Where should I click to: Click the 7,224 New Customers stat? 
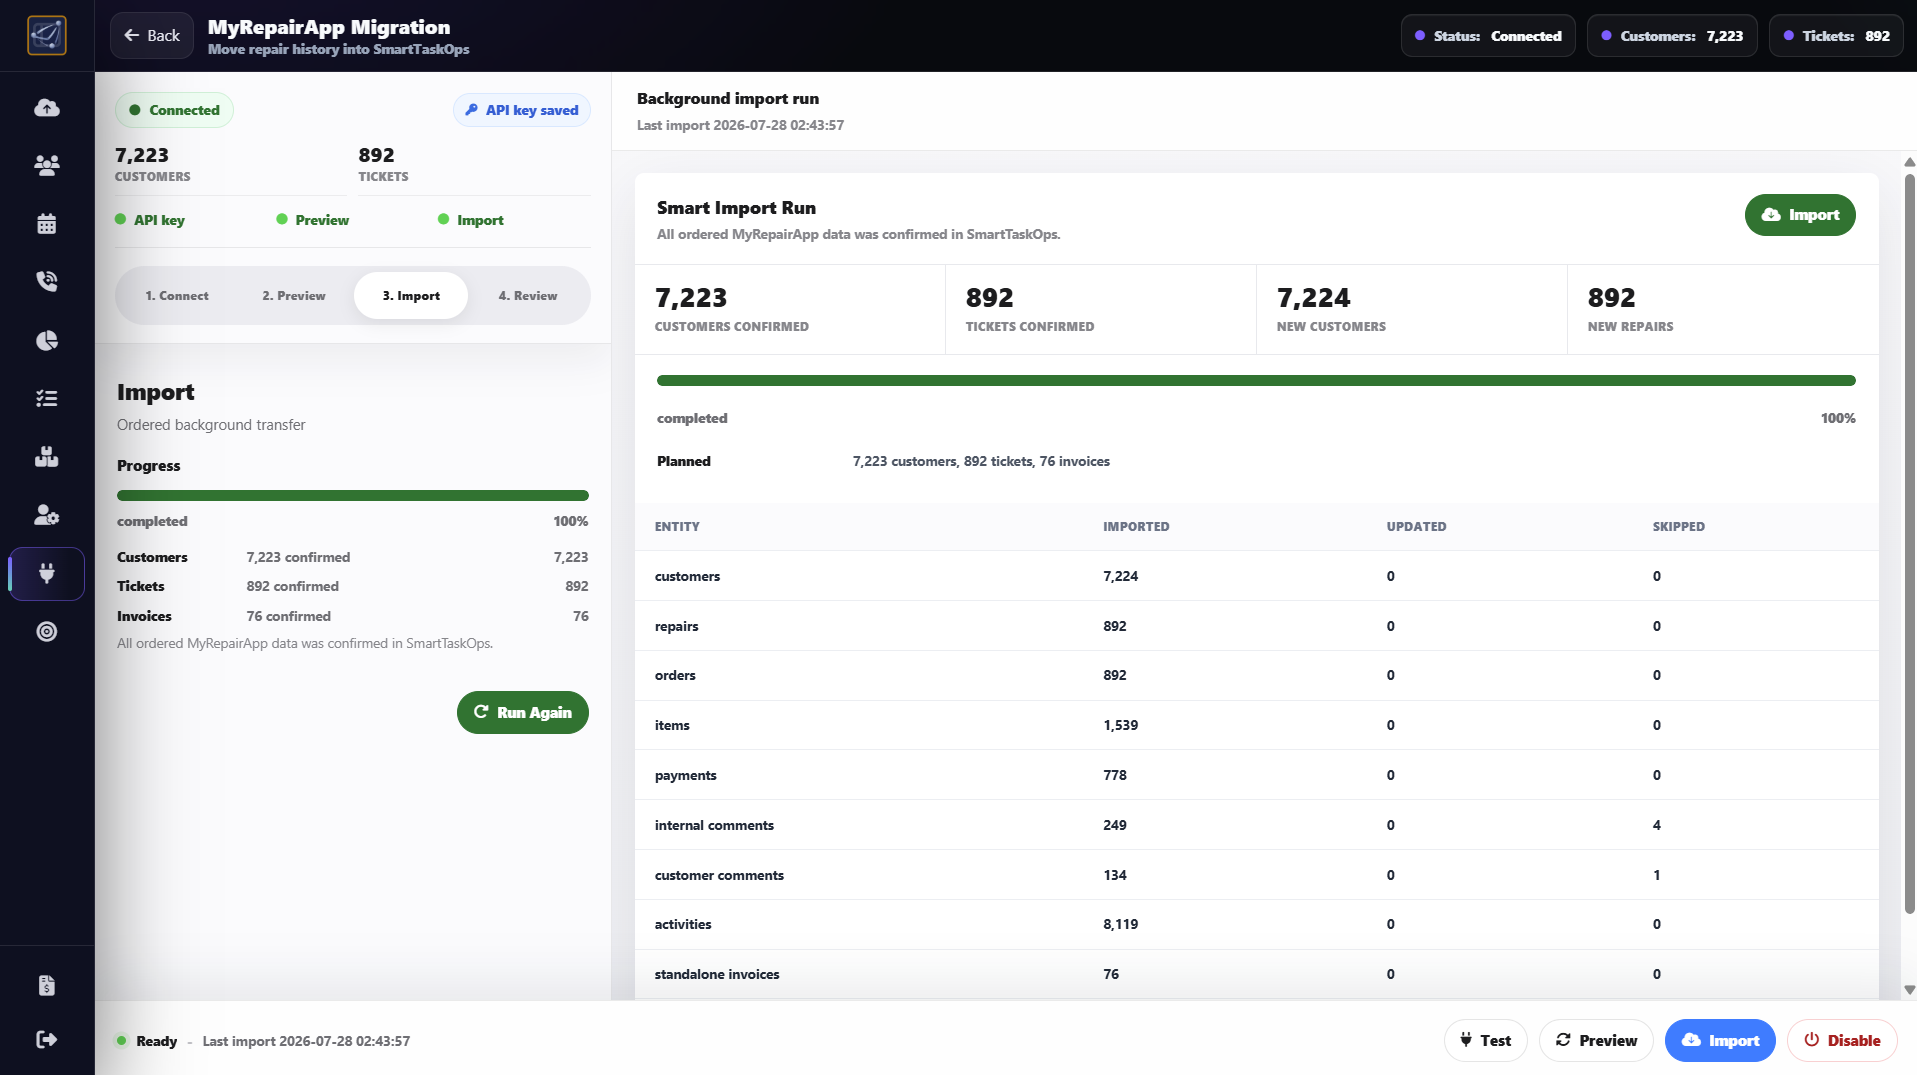[1411, 310]
